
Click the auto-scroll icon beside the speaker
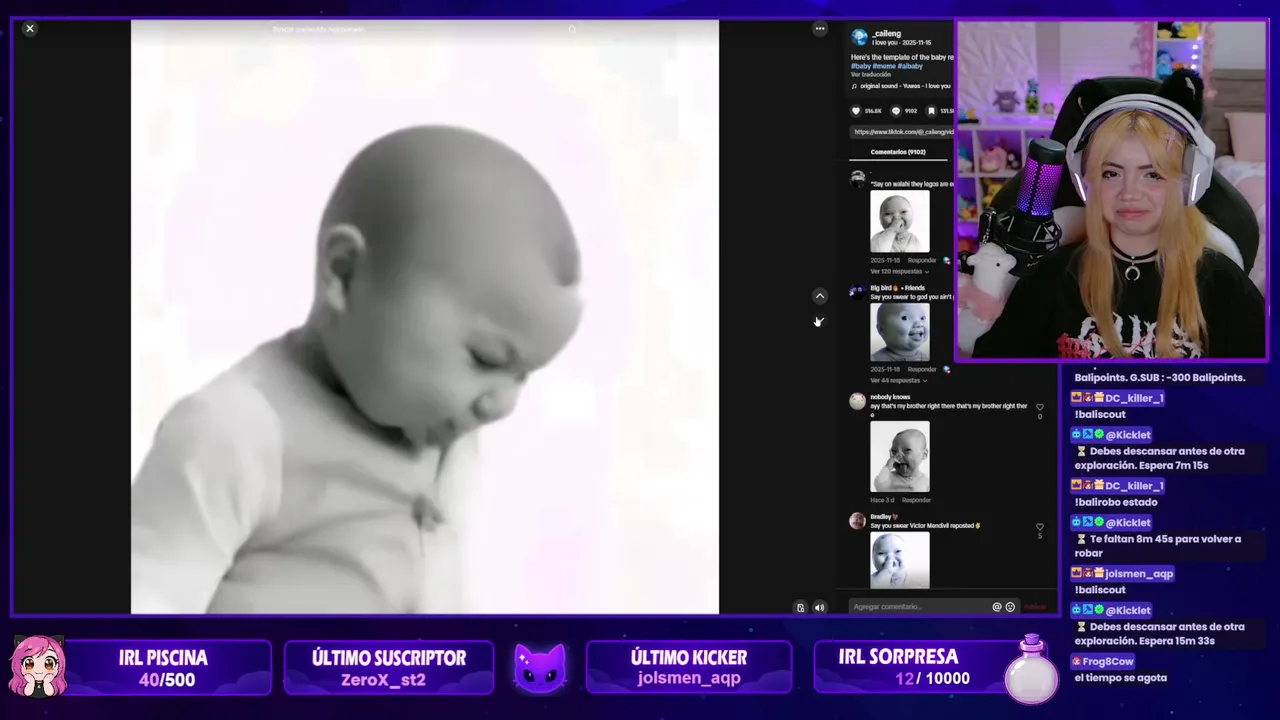tap(801, 607)
